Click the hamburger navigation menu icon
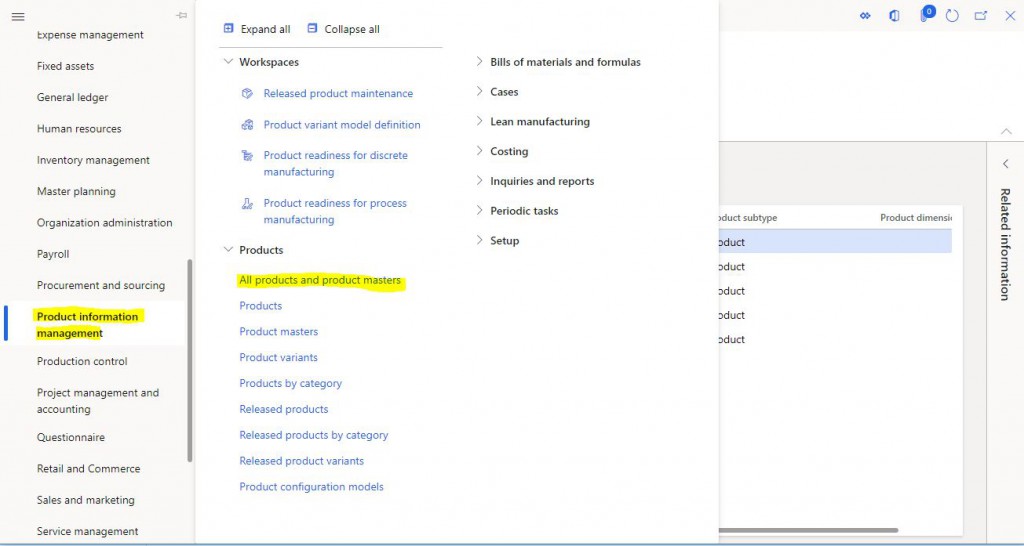The height and width of the screenshot is (546, 1024). (17, 16)
